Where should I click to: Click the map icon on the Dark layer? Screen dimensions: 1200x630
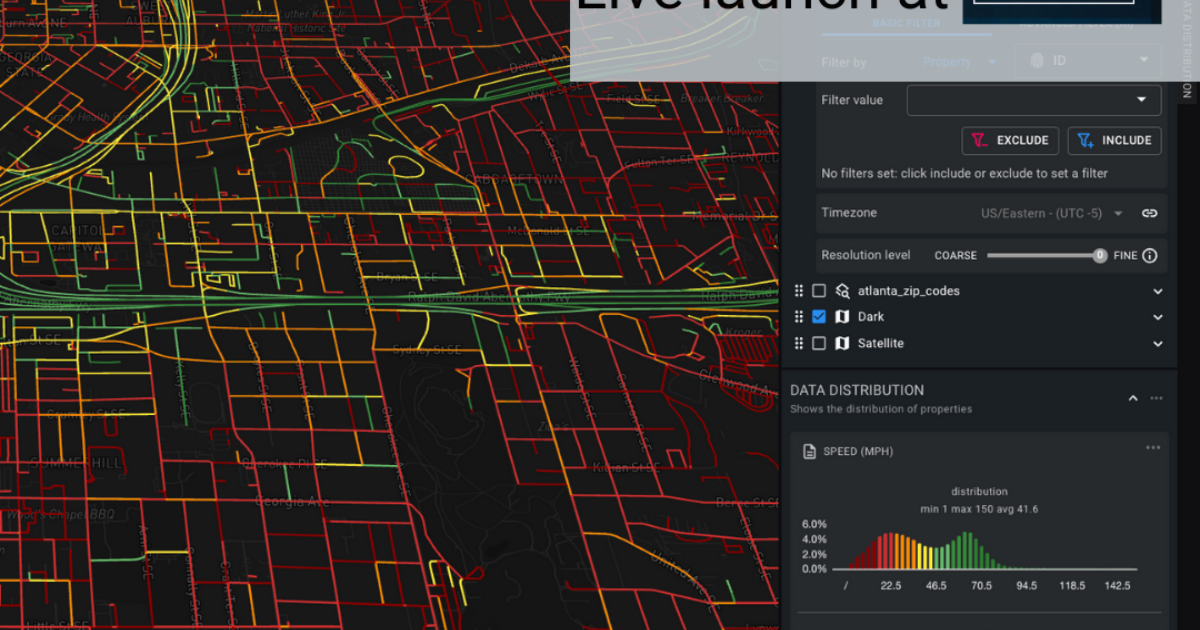(843, 316)
